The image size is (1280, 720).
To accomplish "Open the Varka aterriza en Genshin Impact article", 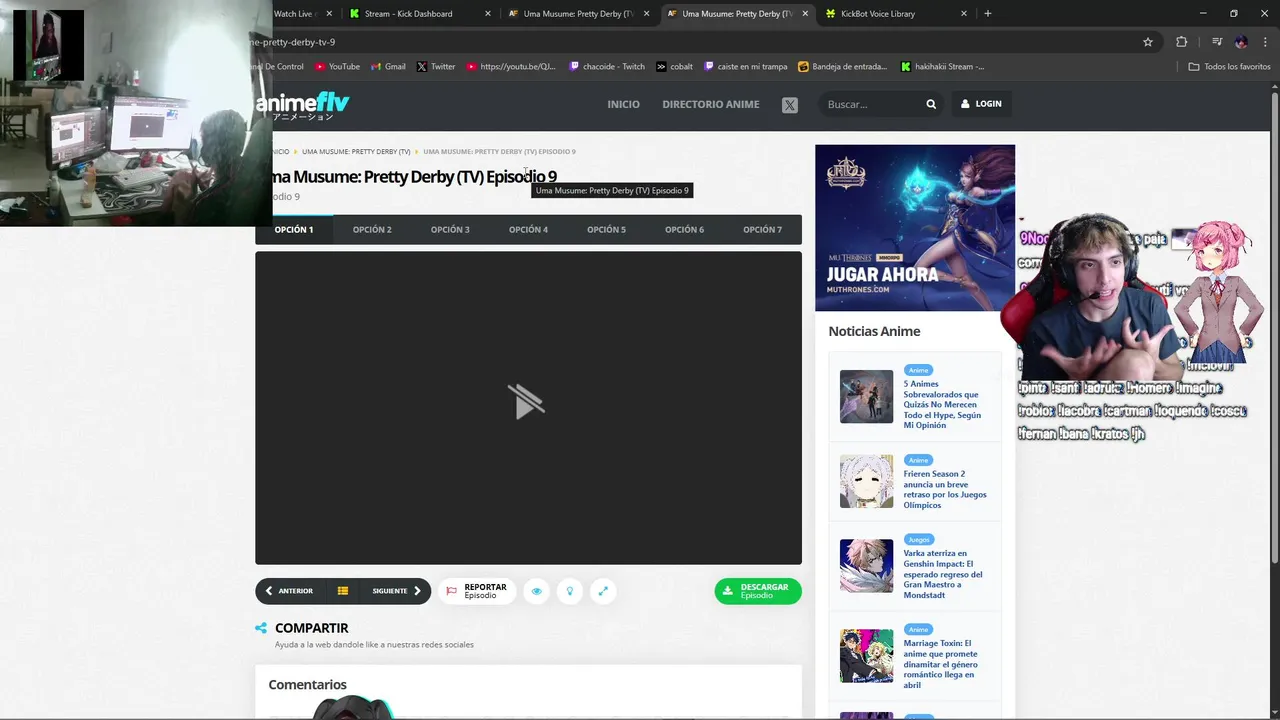I will pyautogui.click(x=943, y=574).
